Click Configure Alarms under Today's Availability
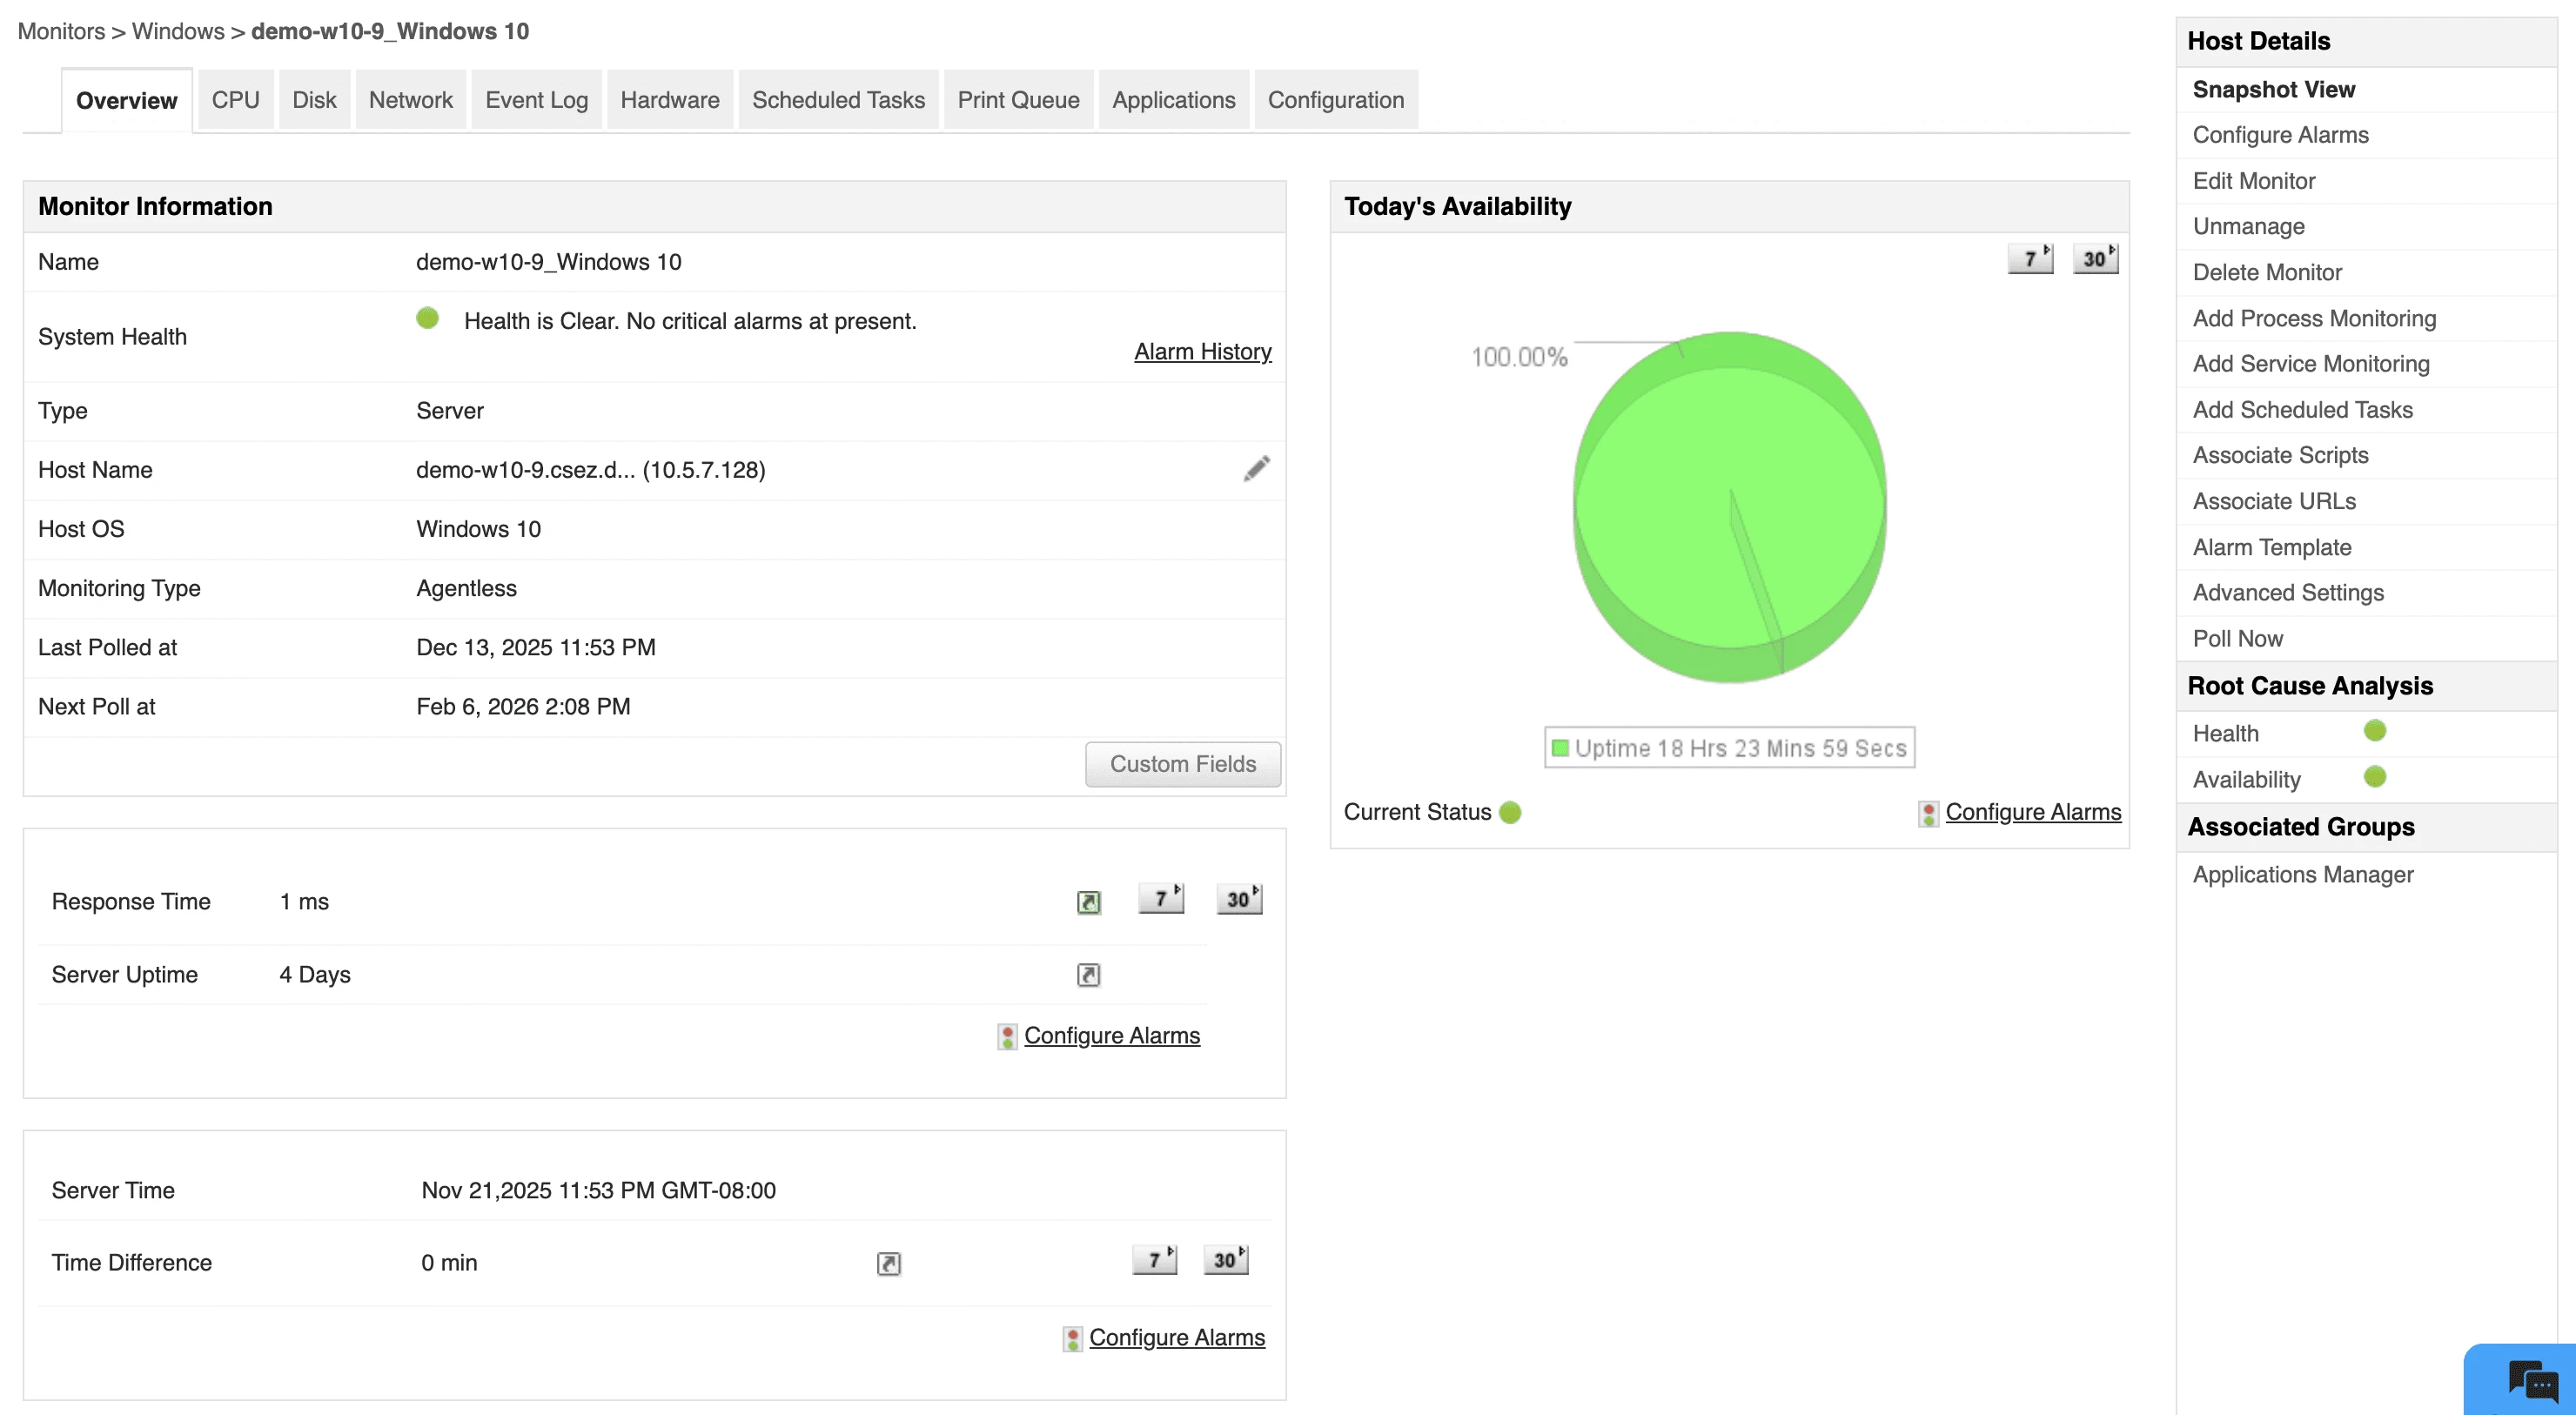This screenshot has width=2576, height=1415. [2032, 812]
